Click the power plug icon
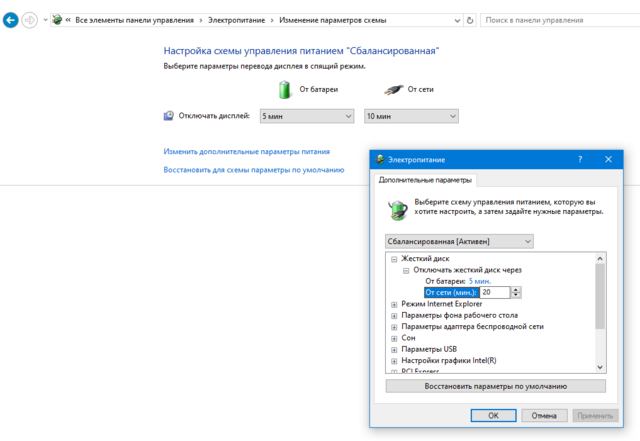Image resolution: width=640 pixels, height=441 pixels. (x=388, y=89)
